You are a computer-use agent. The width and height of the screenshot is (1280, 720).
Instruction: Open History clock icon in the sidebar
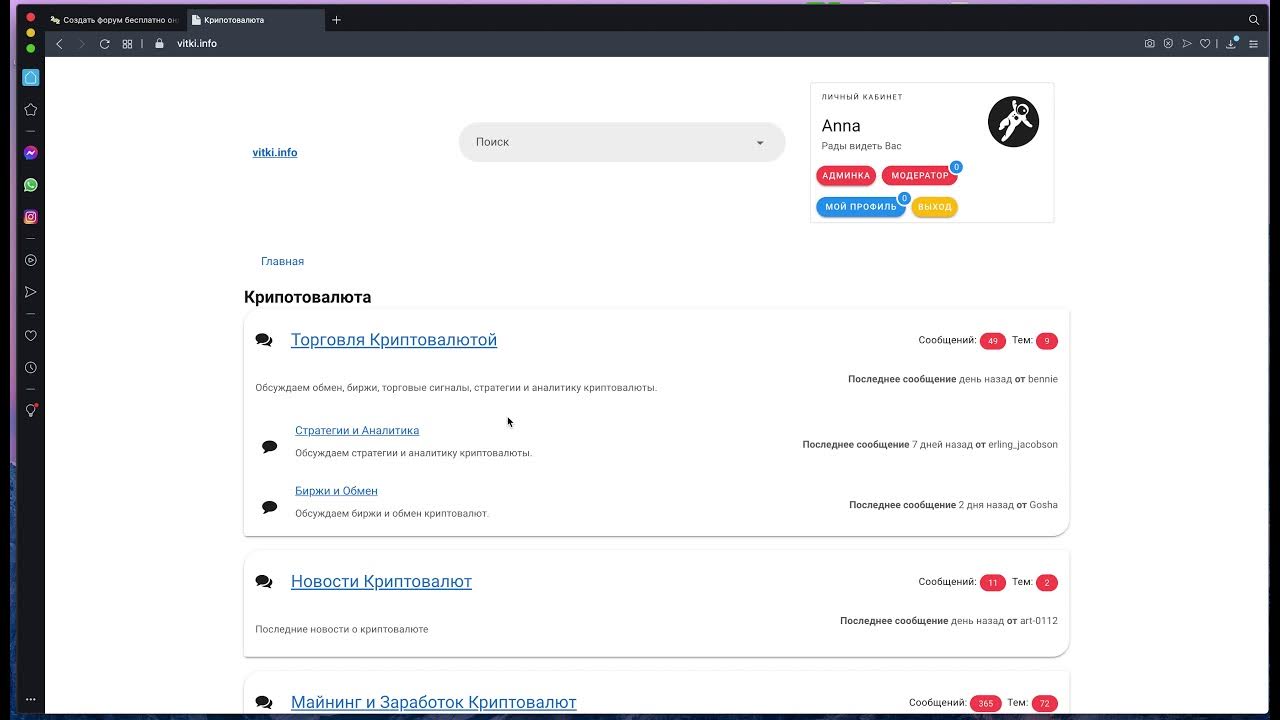(30, 368)
